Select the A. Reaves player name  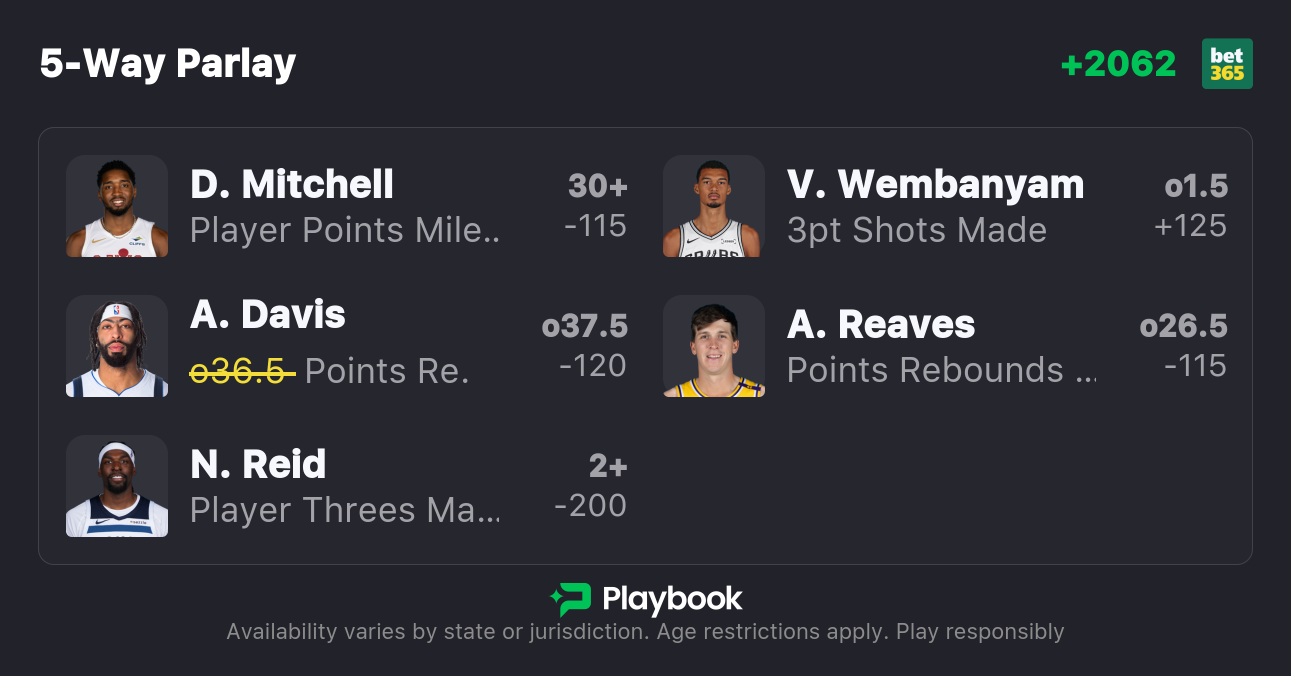(x=881, y=325)
